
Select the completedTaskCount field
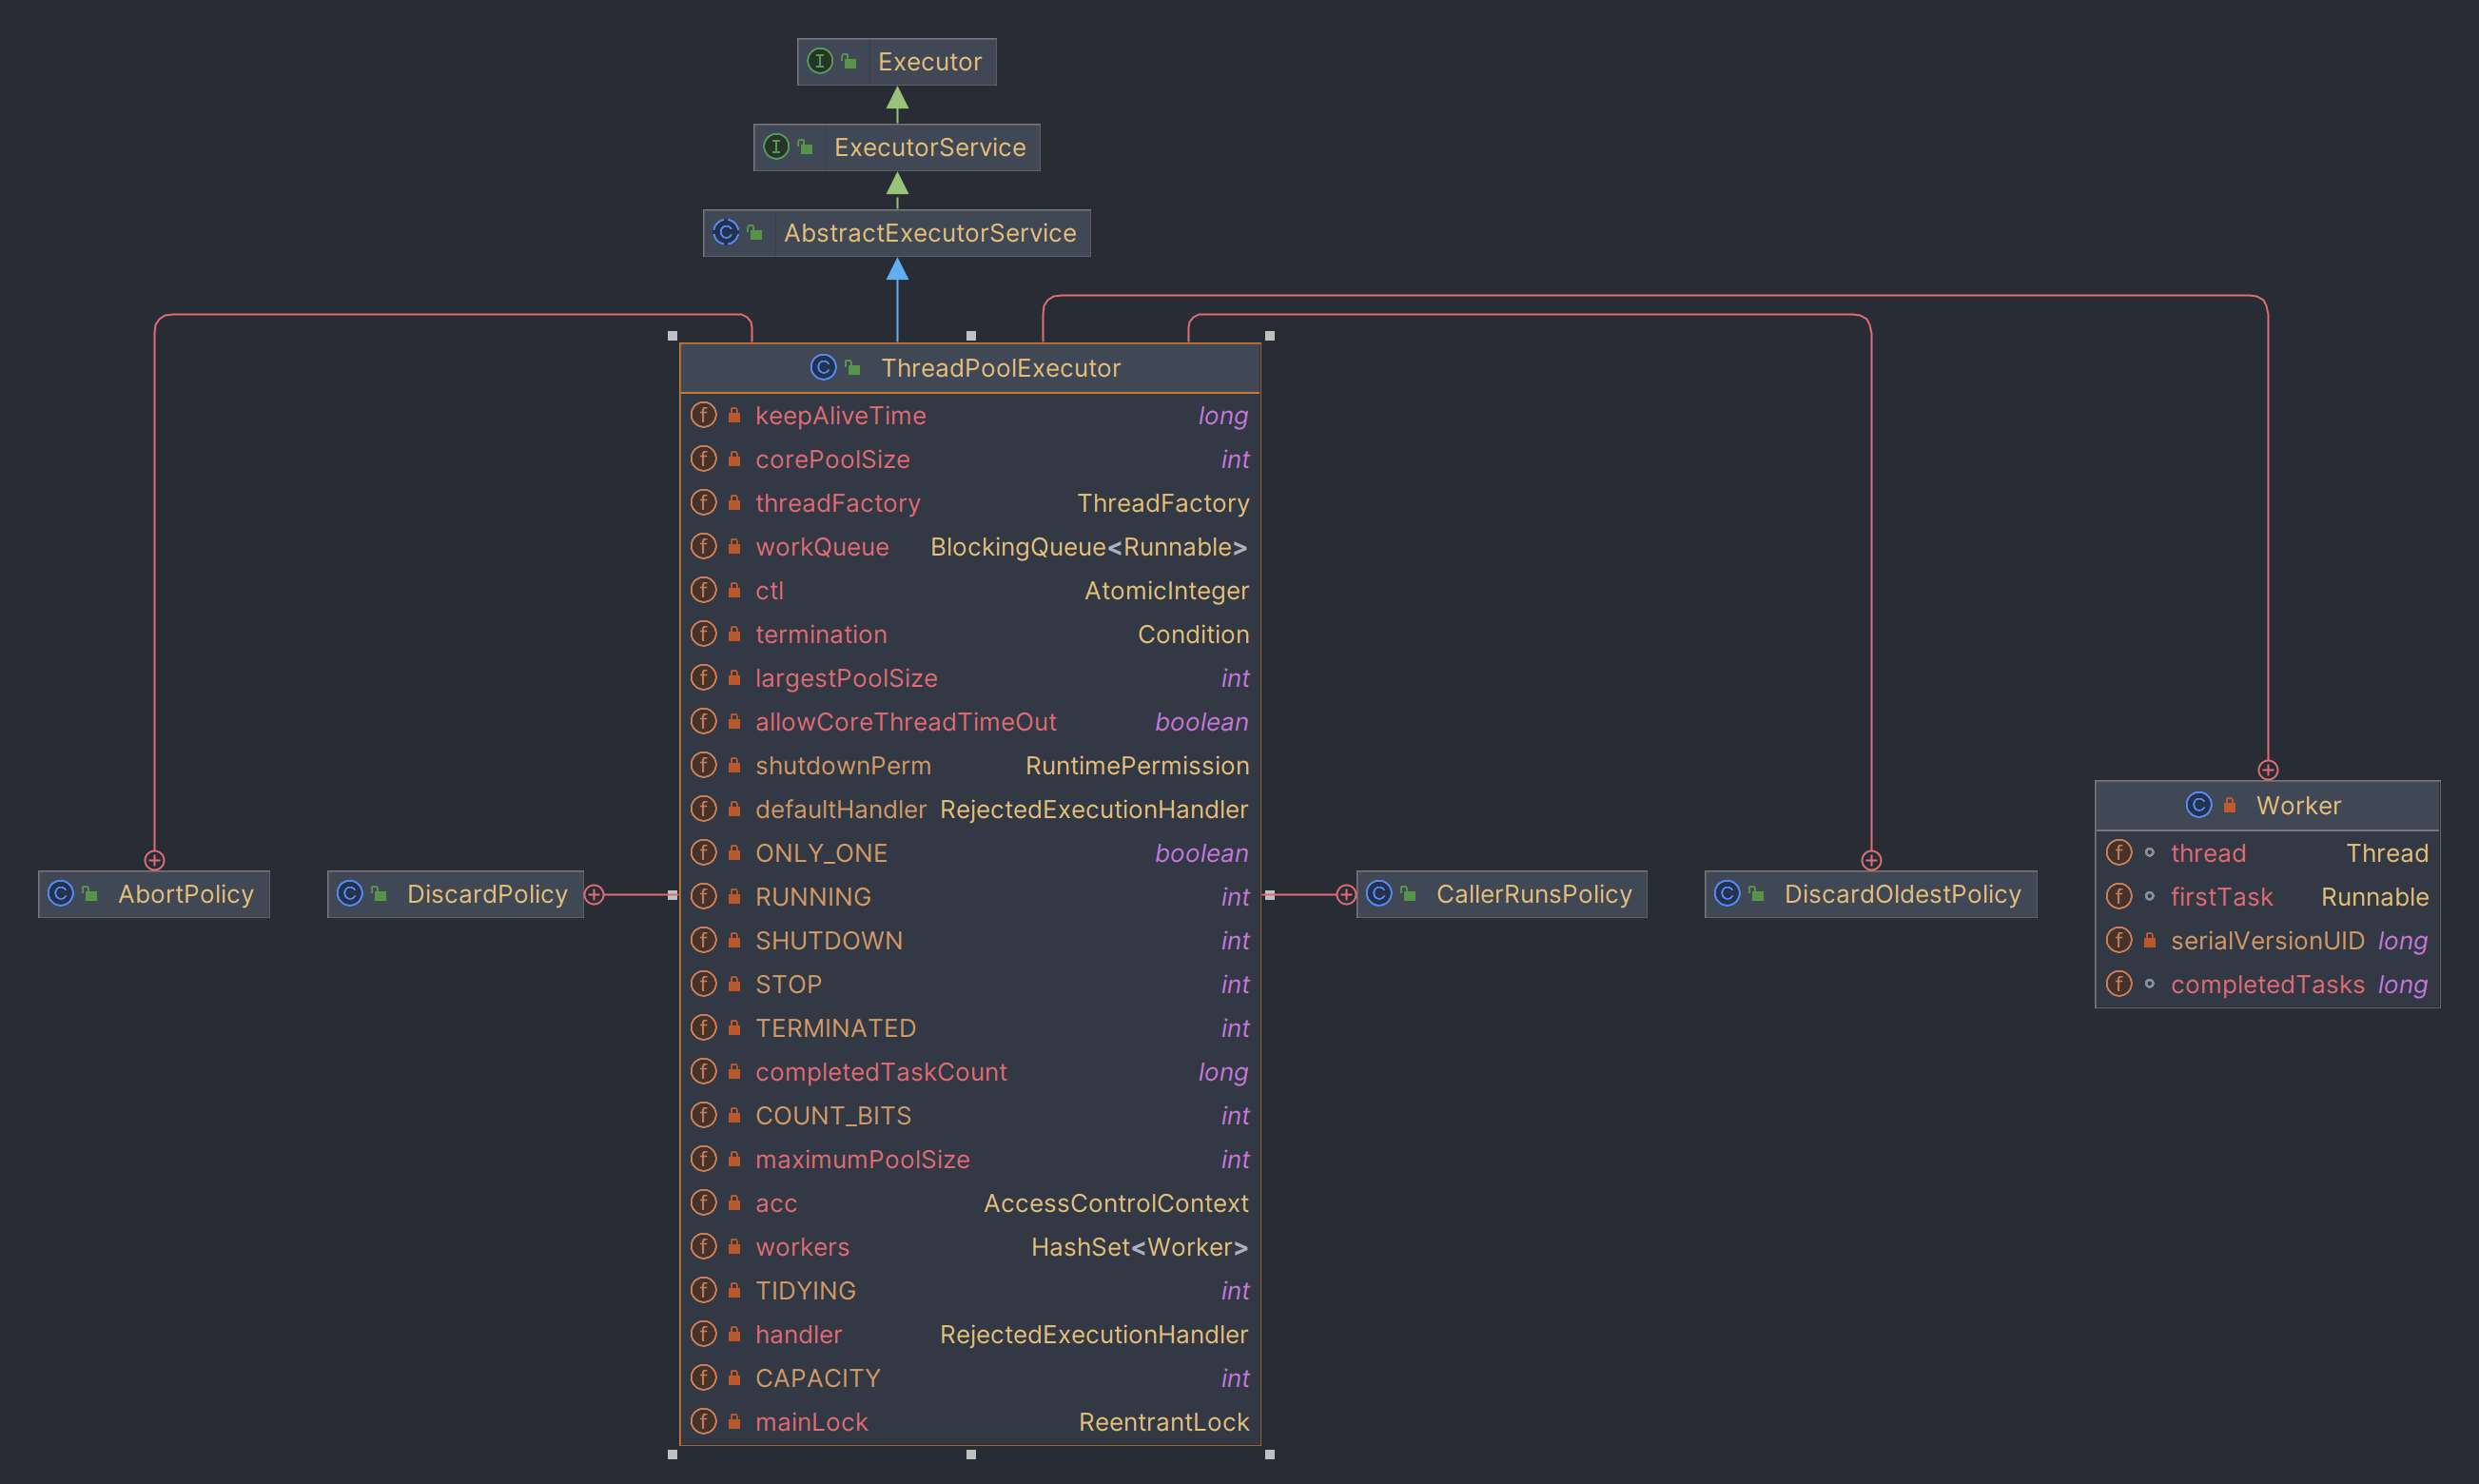coord(969,1072)
